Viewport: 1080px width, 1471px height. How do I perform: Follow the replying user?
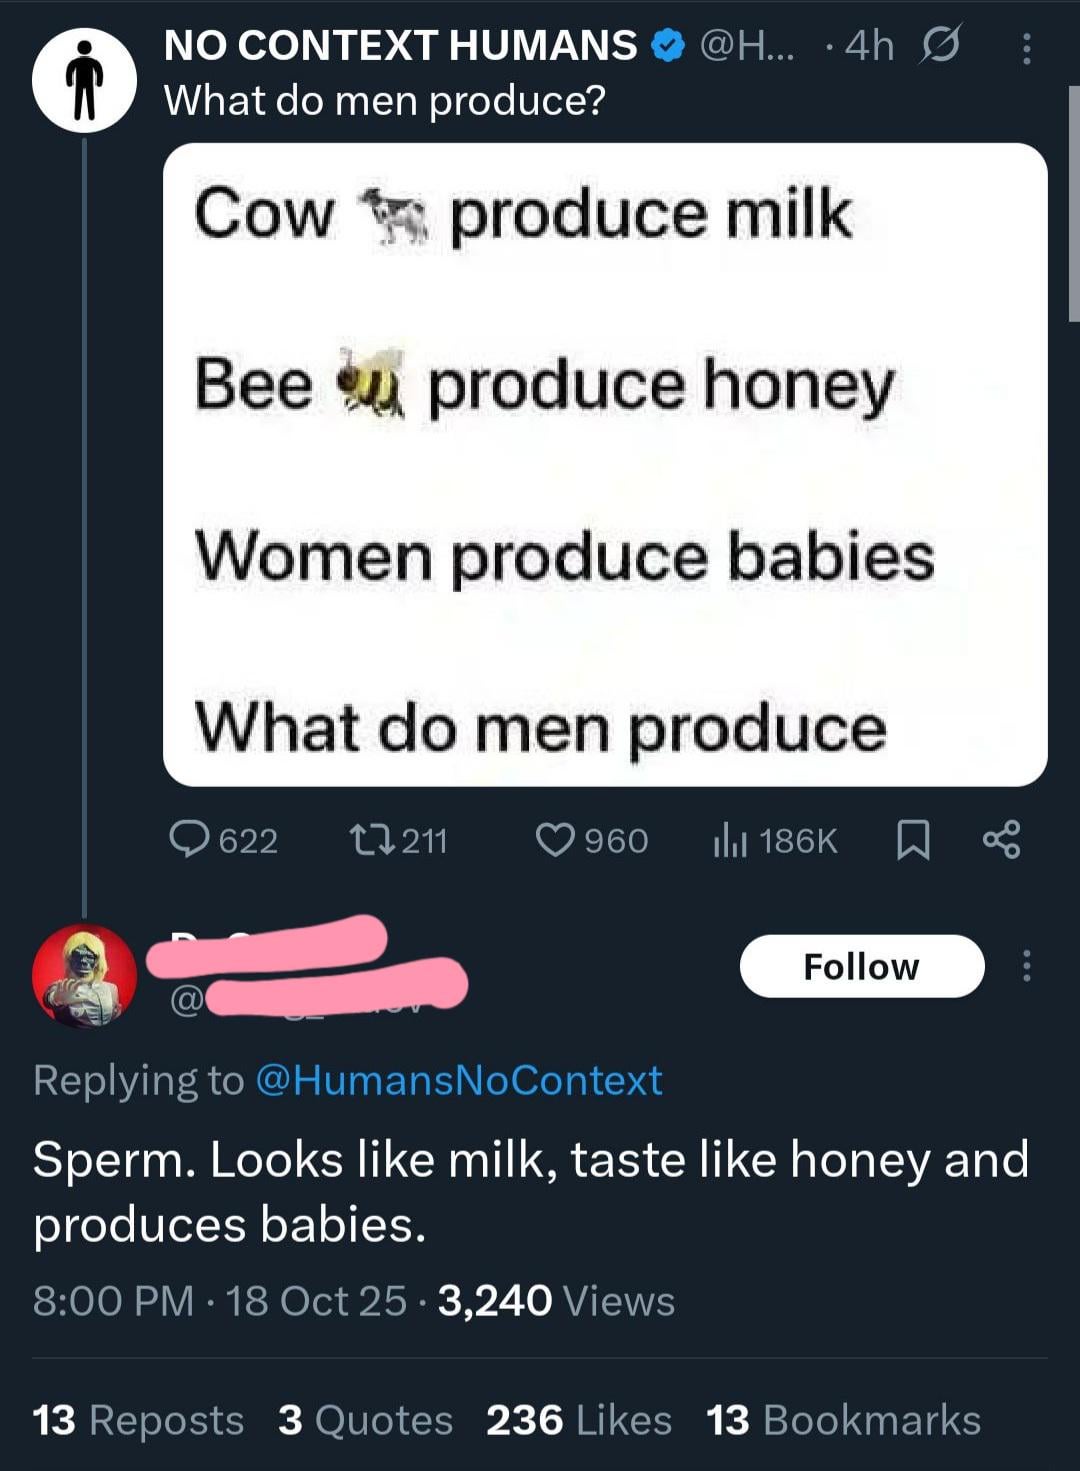(861, 966)
